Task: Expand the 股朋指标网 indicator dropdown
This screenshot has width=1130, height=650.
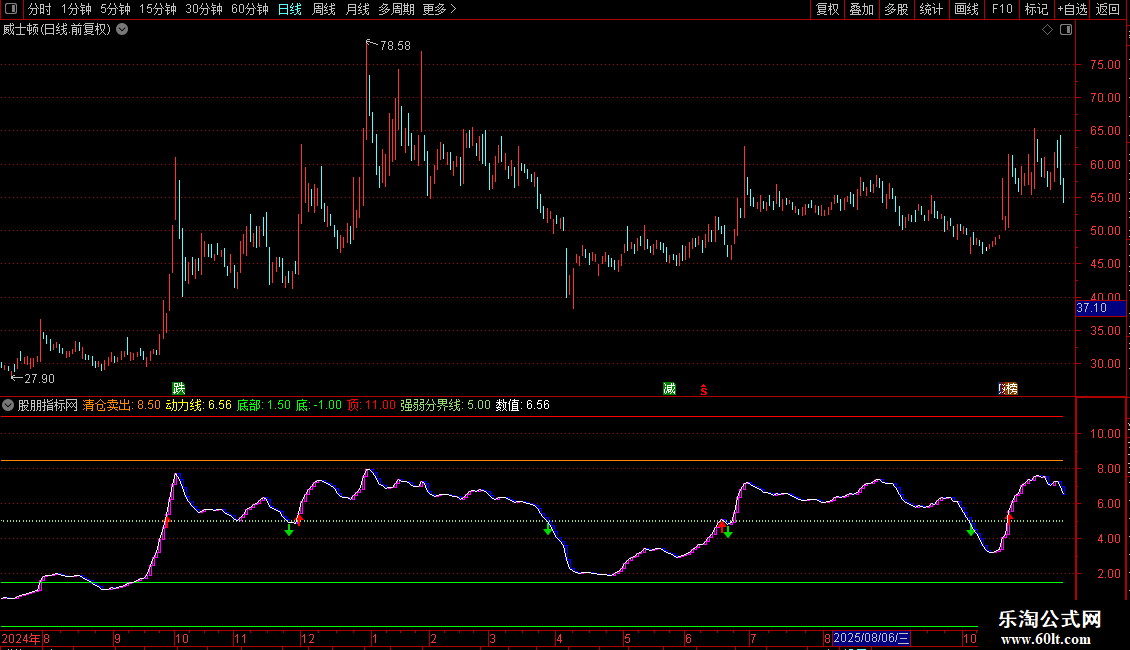Action: click(x=8, y=406)
